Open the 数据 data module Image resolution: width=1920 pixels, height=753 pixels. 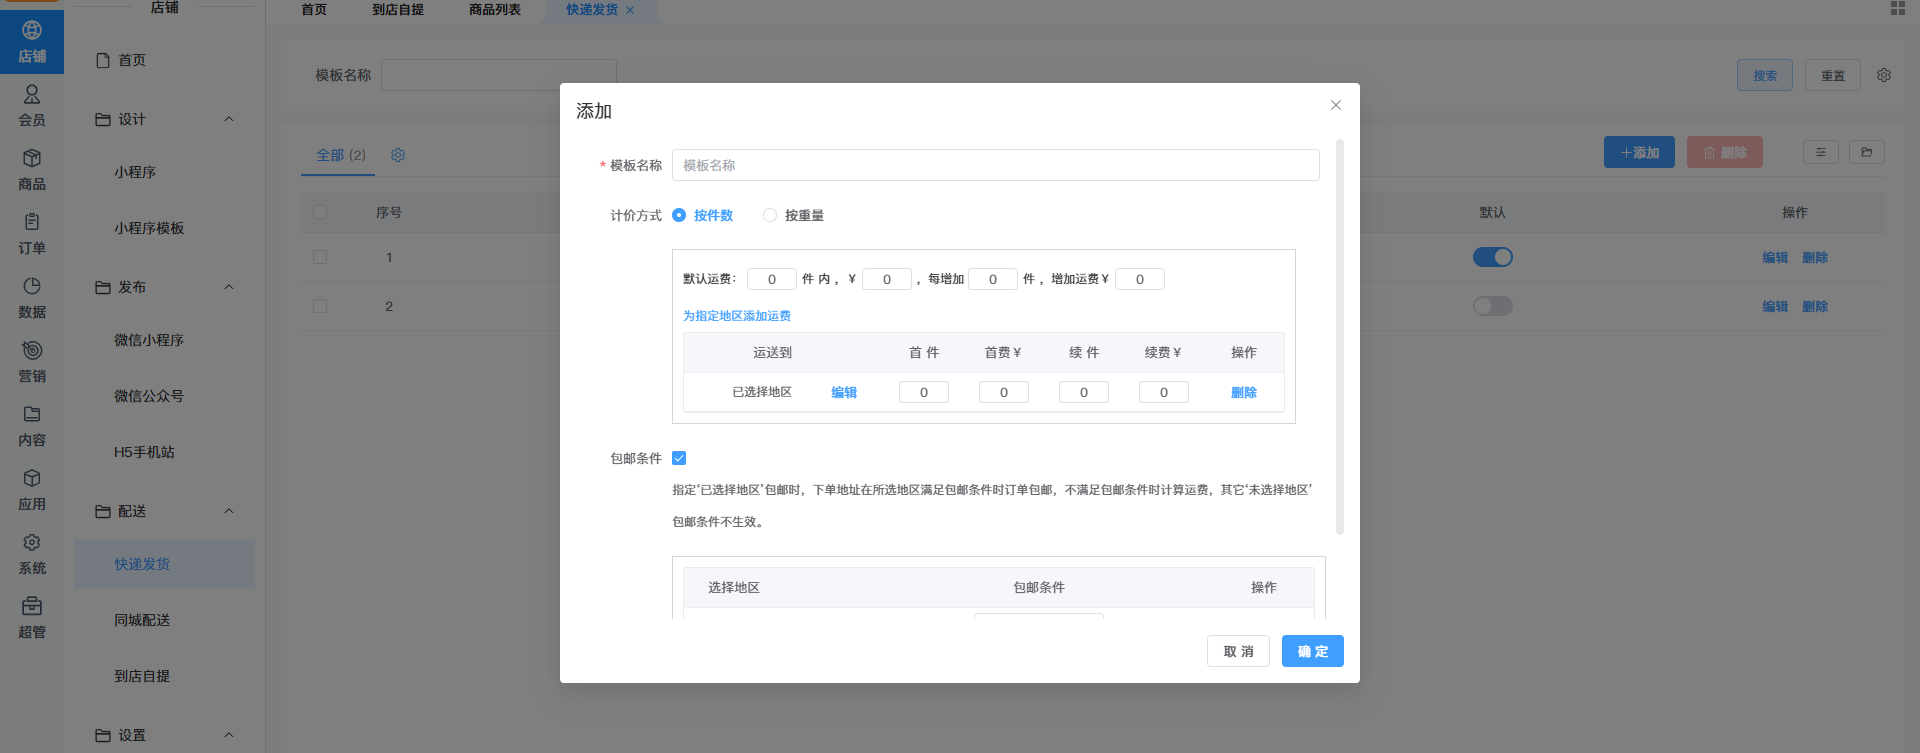tap(32, 298)
